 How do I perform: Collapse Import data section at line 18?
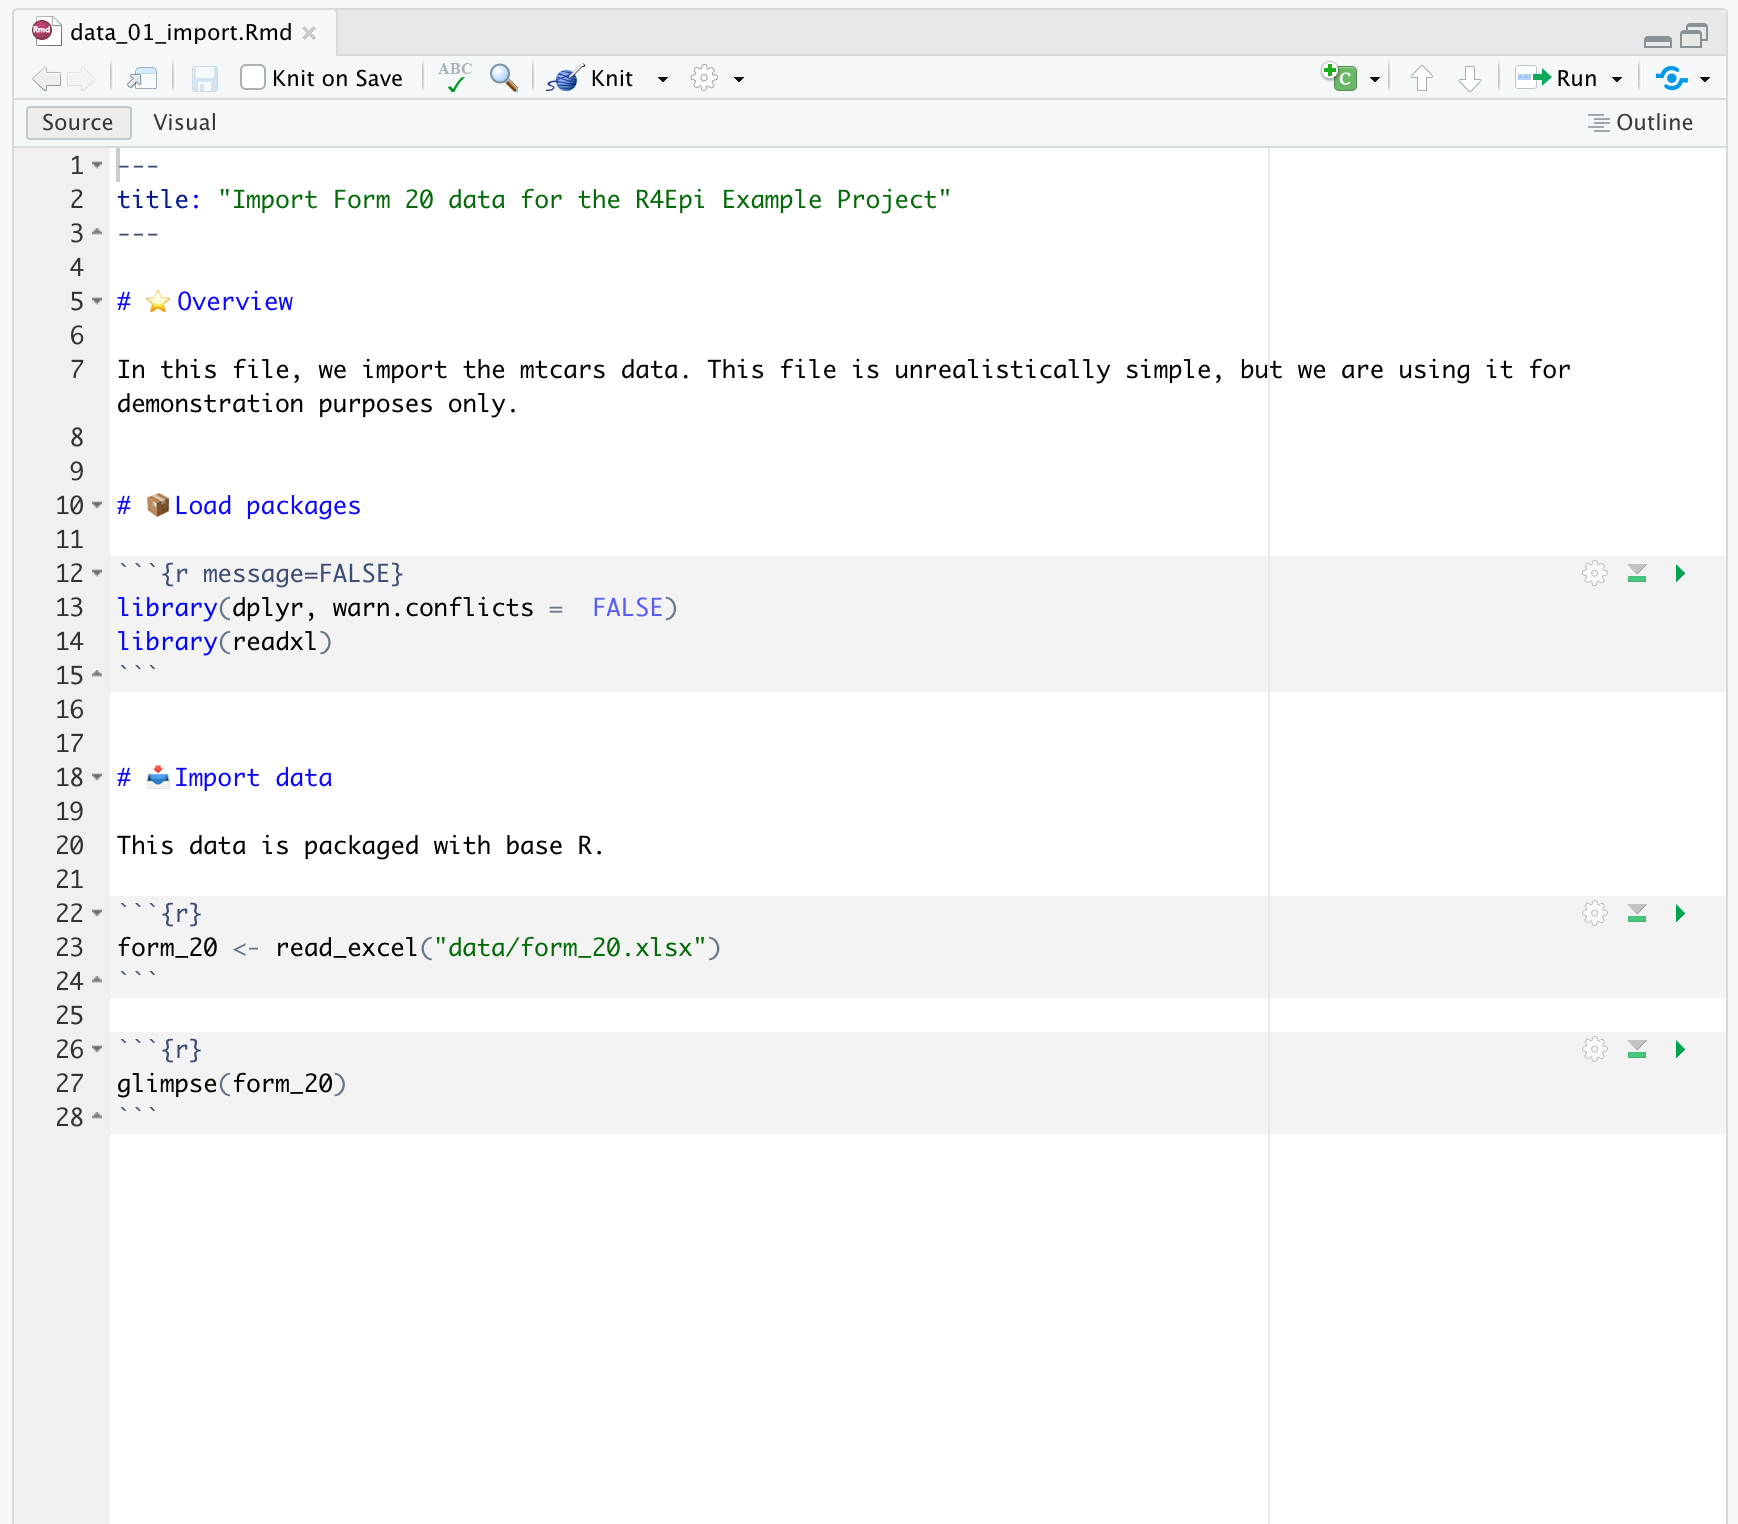[x=97, y=777]
